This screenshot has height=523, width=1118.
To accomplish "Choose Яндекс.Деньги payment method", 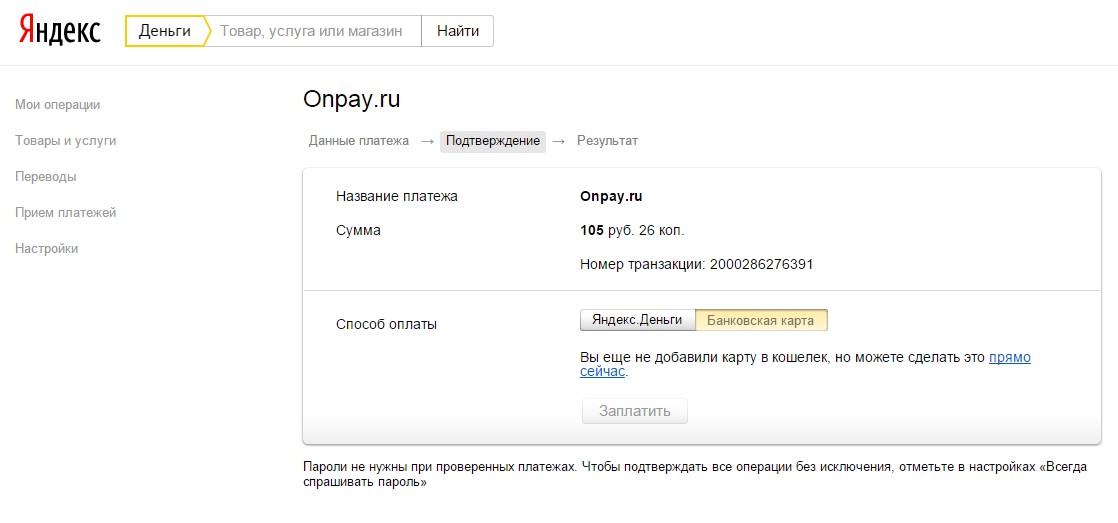I will (637, 320).
